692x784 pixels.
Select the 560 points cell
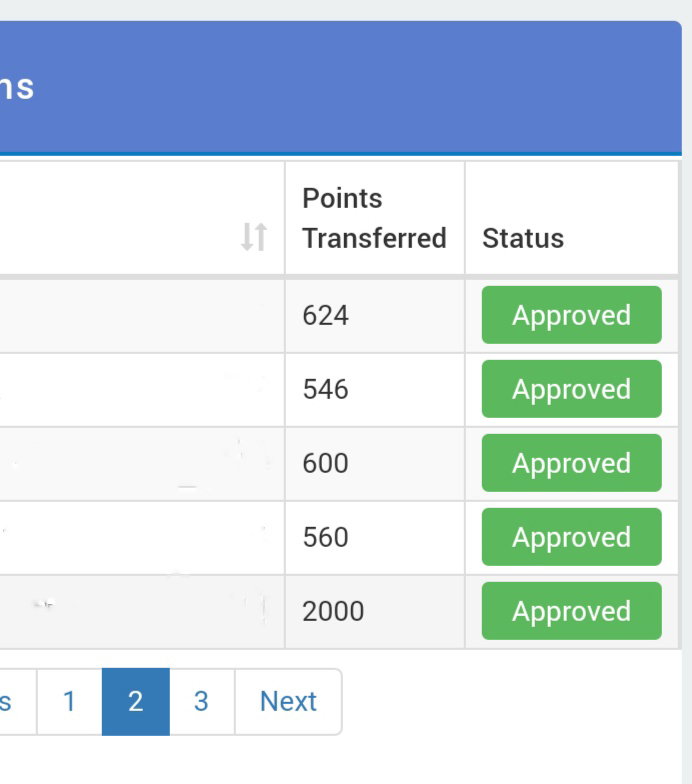[374, 538]
